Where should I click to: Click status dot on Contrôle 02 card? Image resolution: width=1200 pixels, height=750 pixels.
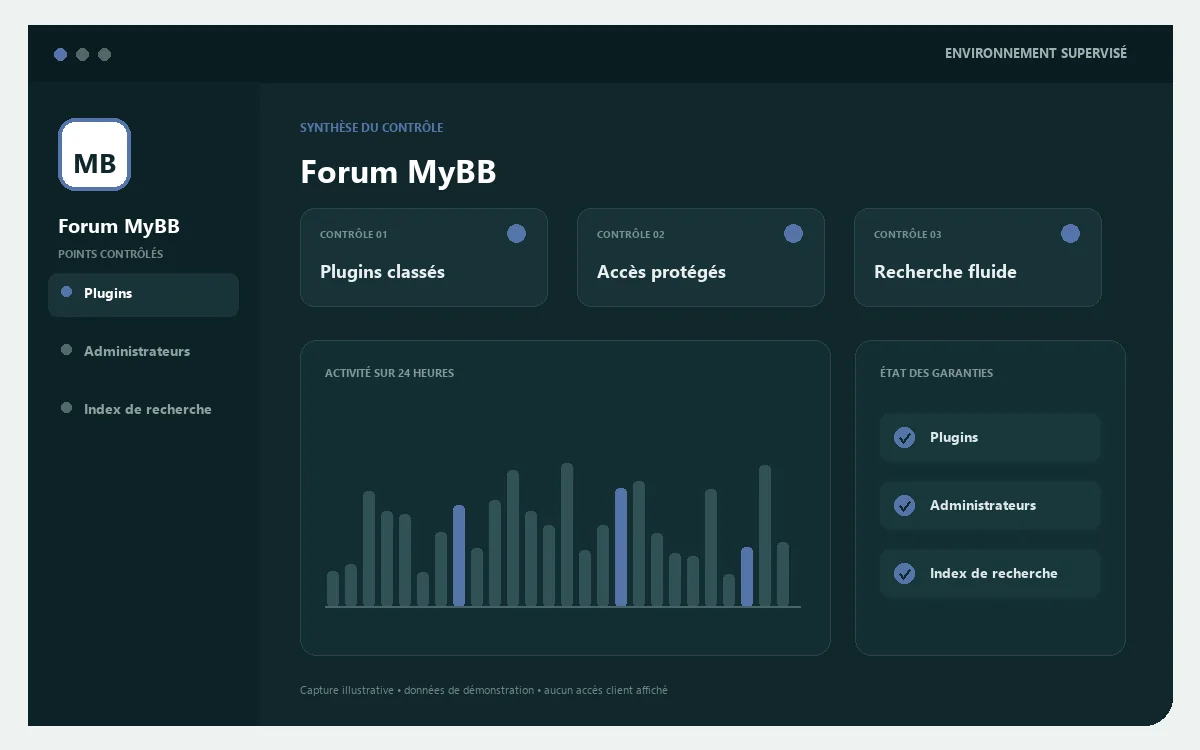tap(794, 234)
